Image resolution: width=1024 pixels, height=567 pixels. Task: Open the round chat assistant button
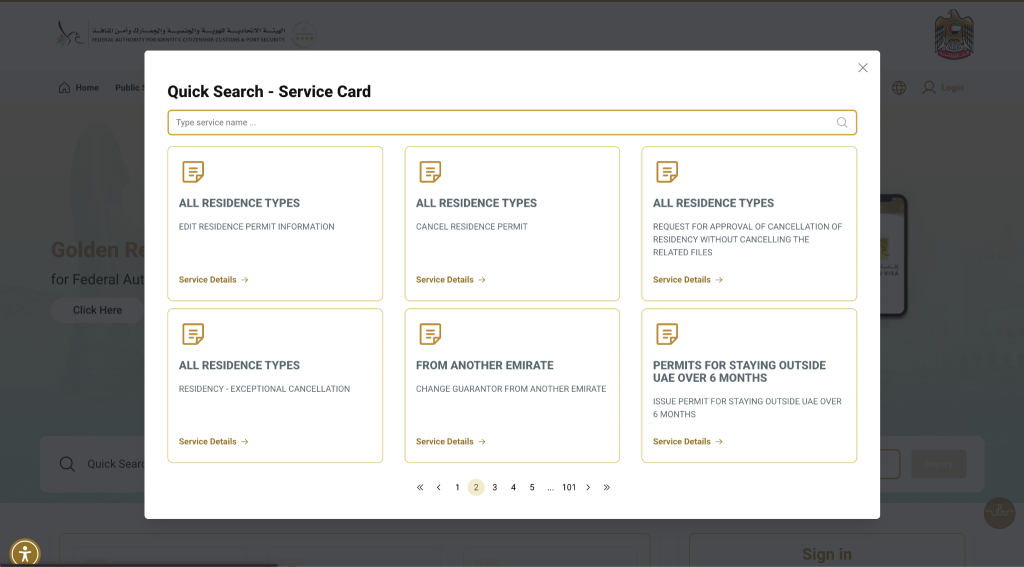click(x=999, y=513)
